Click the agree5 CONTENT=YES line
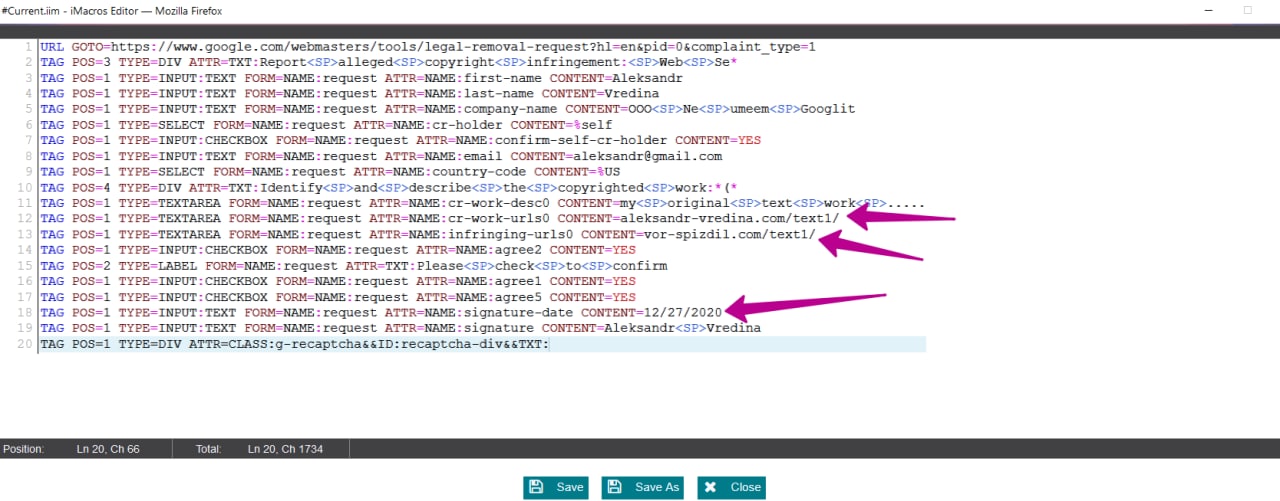Image resolution: width=1280 pixels, height=501 pixels. (338, 298)
